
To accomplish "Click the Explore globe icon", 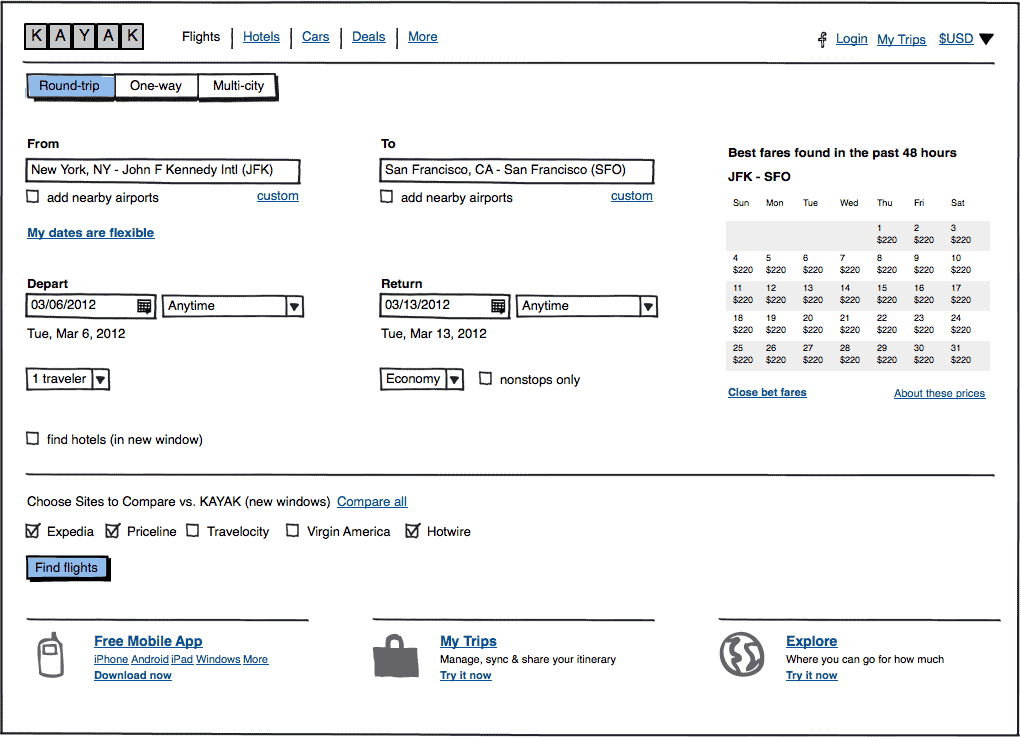I will [742, 654].
